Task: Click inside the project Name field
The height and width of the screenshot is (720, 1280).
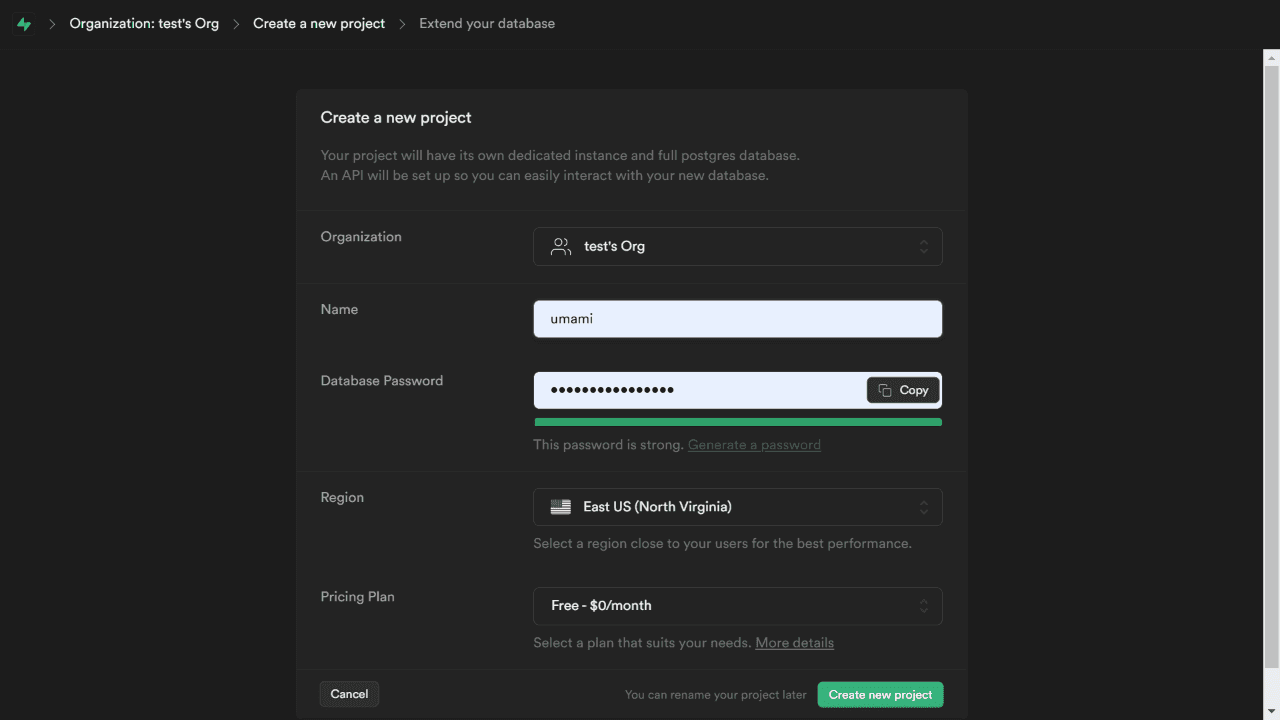Action: [737, 318]
